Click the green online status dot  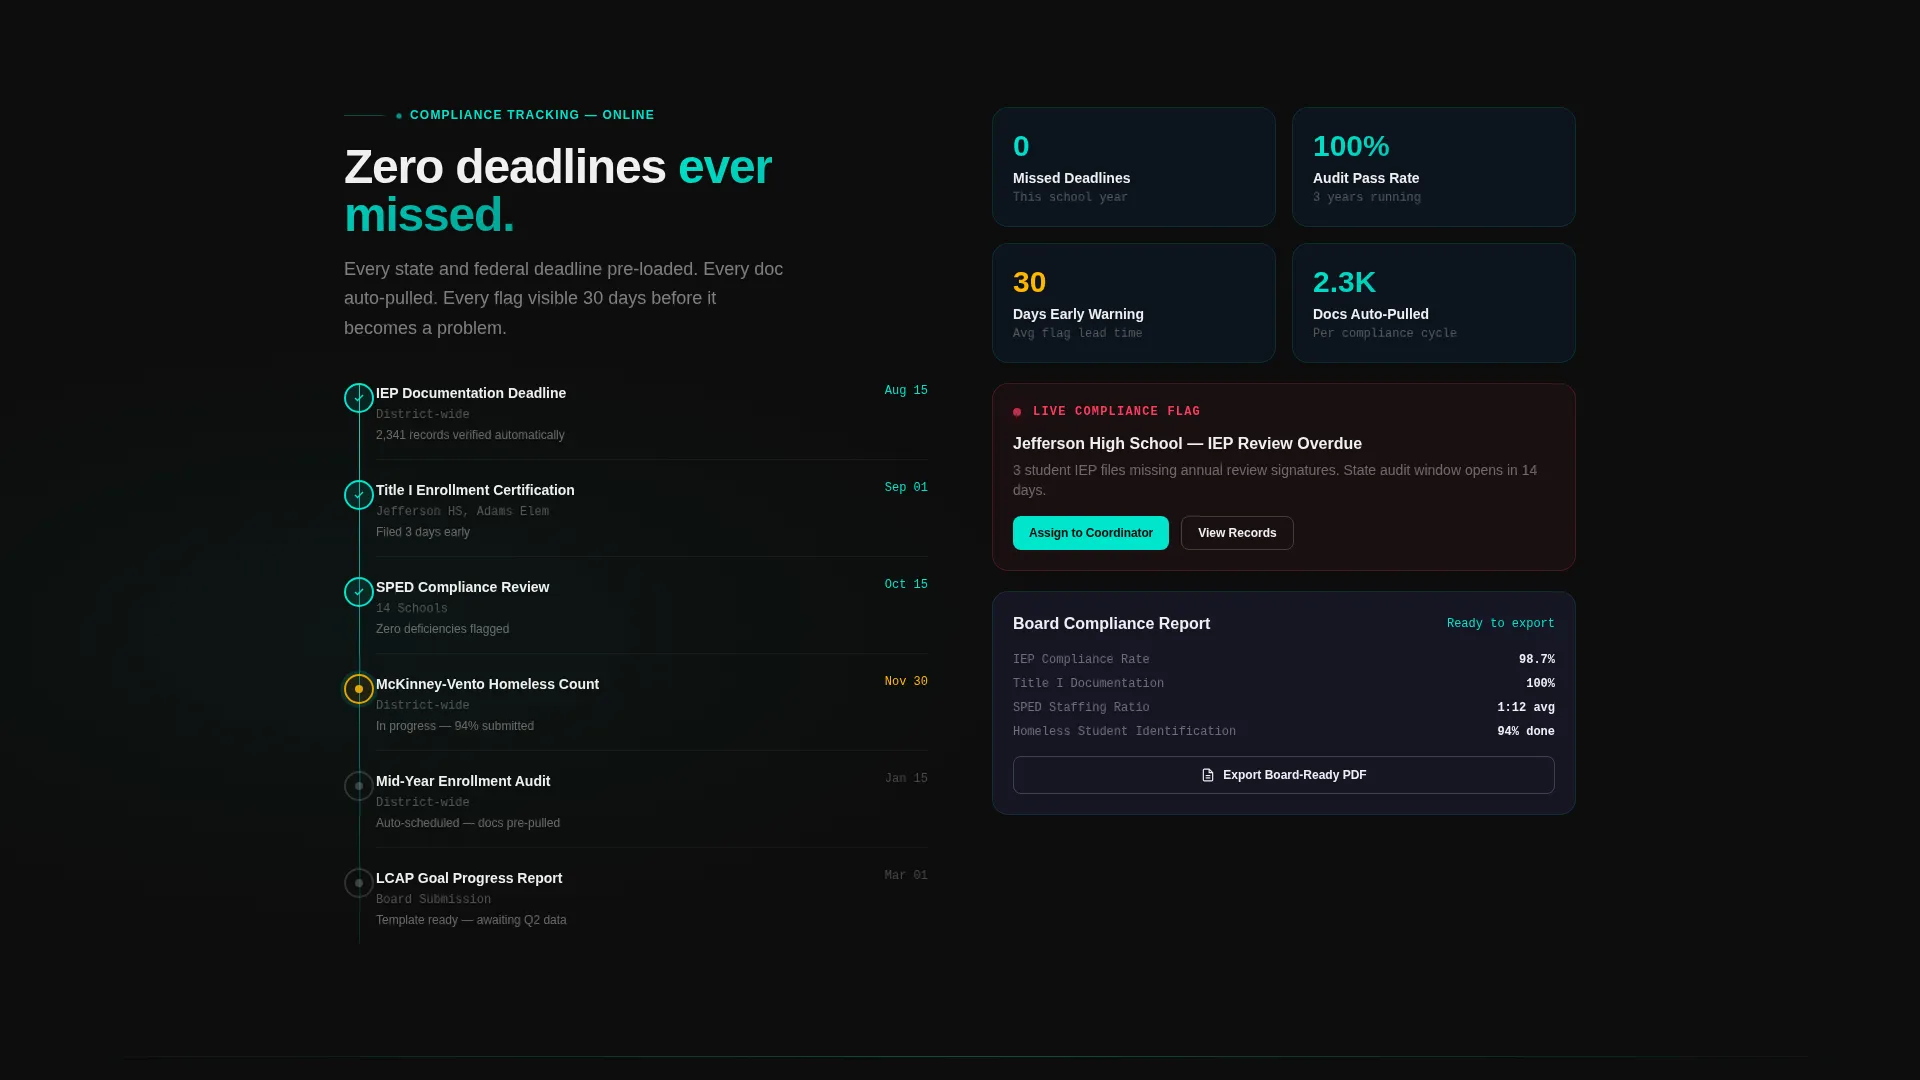399,116
